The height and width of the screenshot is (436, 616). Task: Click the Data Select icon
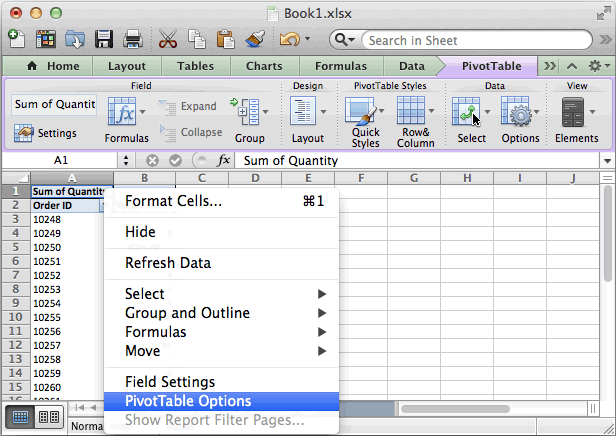(466, 112)
